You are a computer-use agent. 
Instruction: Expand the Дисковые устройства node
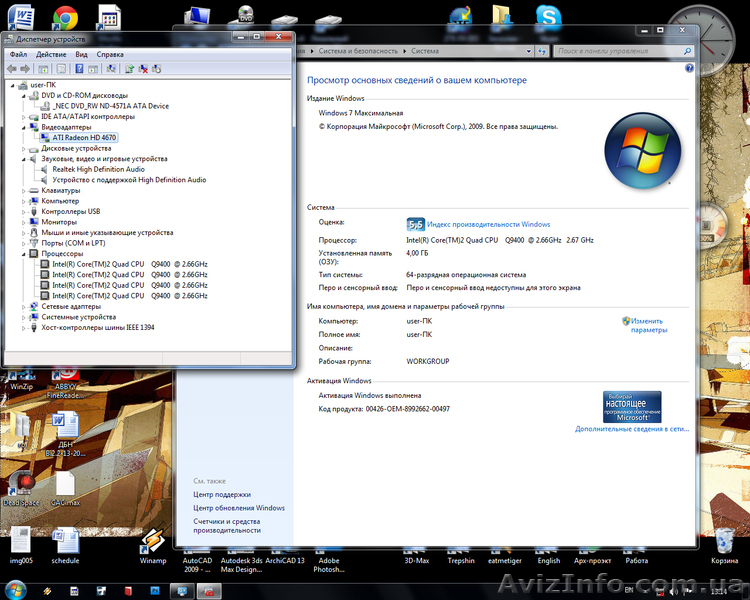click(x=23, y=149)
